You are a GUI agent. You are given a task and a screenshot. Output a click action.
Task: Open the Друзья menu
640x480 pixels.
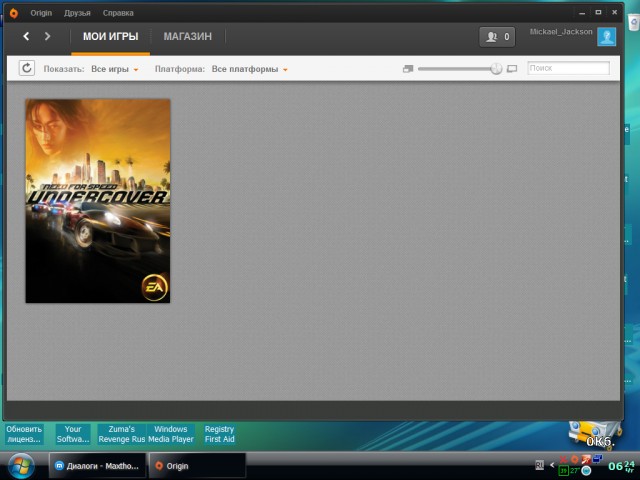click(77, 13)
